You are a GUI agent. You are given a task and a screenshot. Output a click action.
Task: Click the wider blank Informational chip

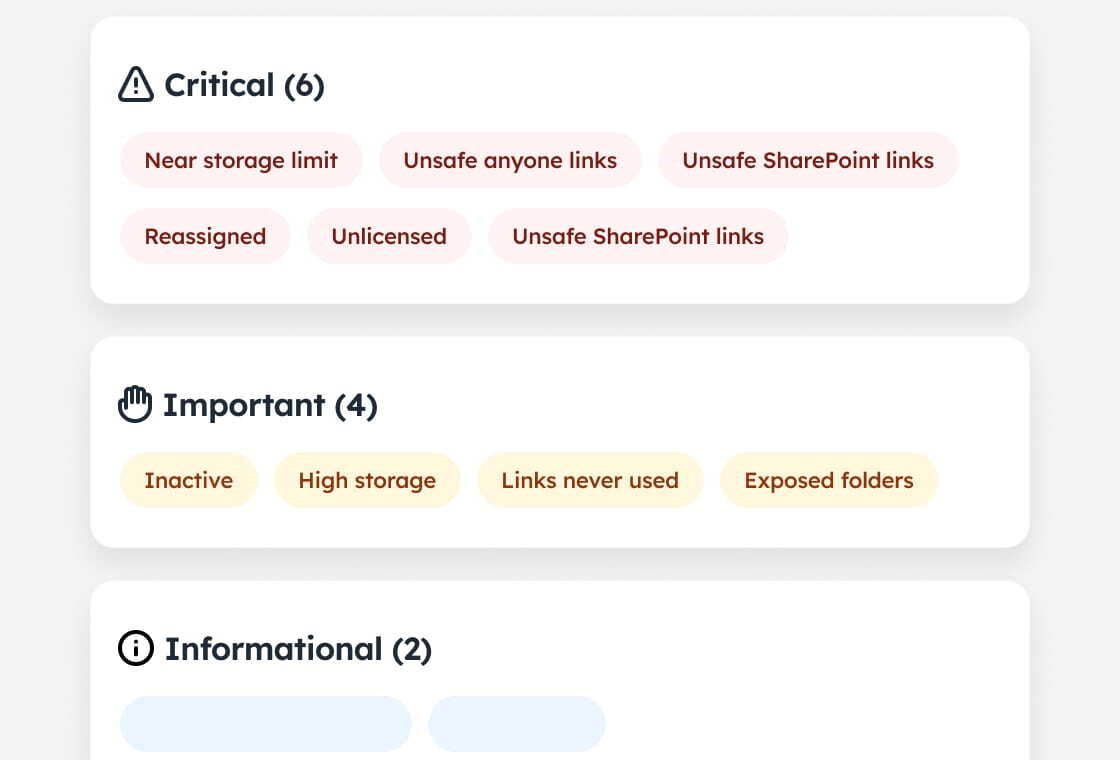tap(266, 724)
